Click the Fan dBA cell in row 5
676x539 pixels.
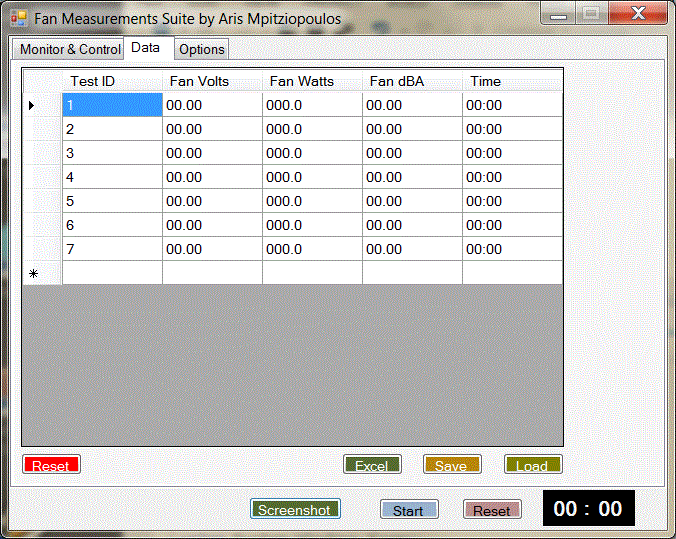(412, 201)
